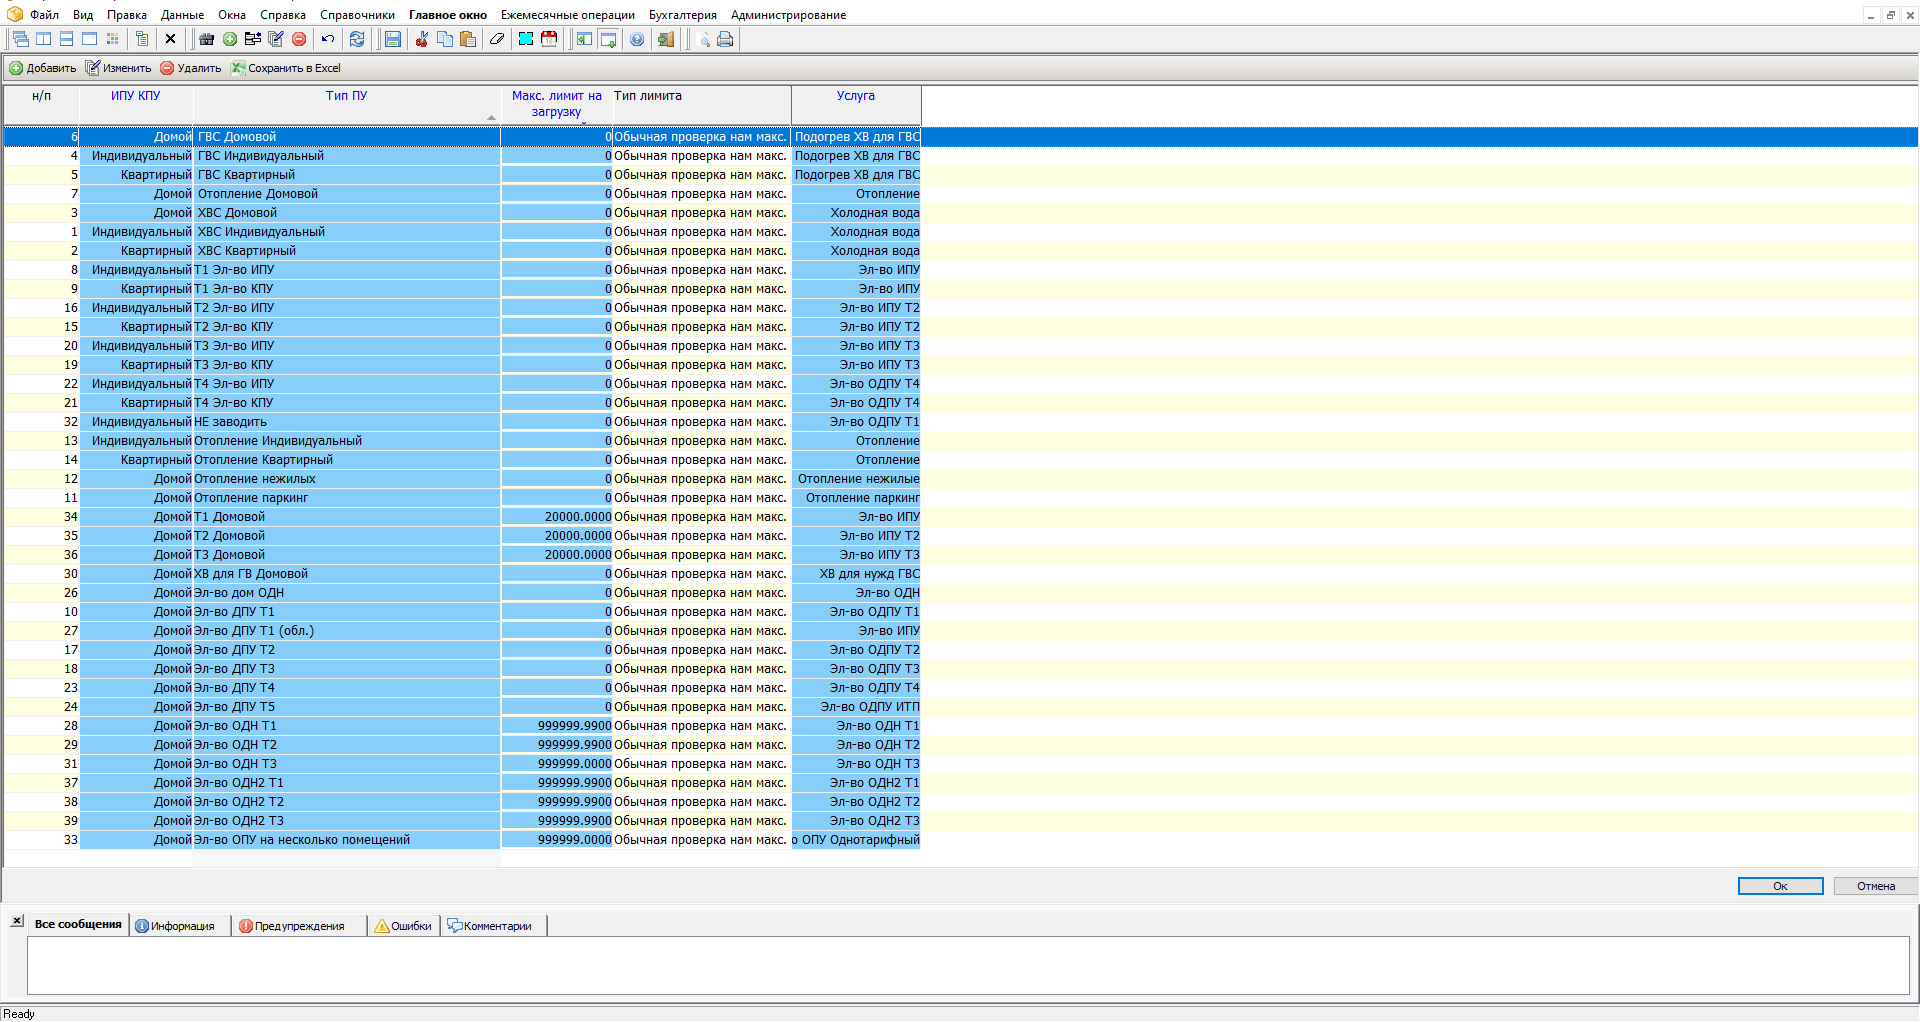Click the message log text area
The image size is (1920, 1022).
click(x=968, y=965)
